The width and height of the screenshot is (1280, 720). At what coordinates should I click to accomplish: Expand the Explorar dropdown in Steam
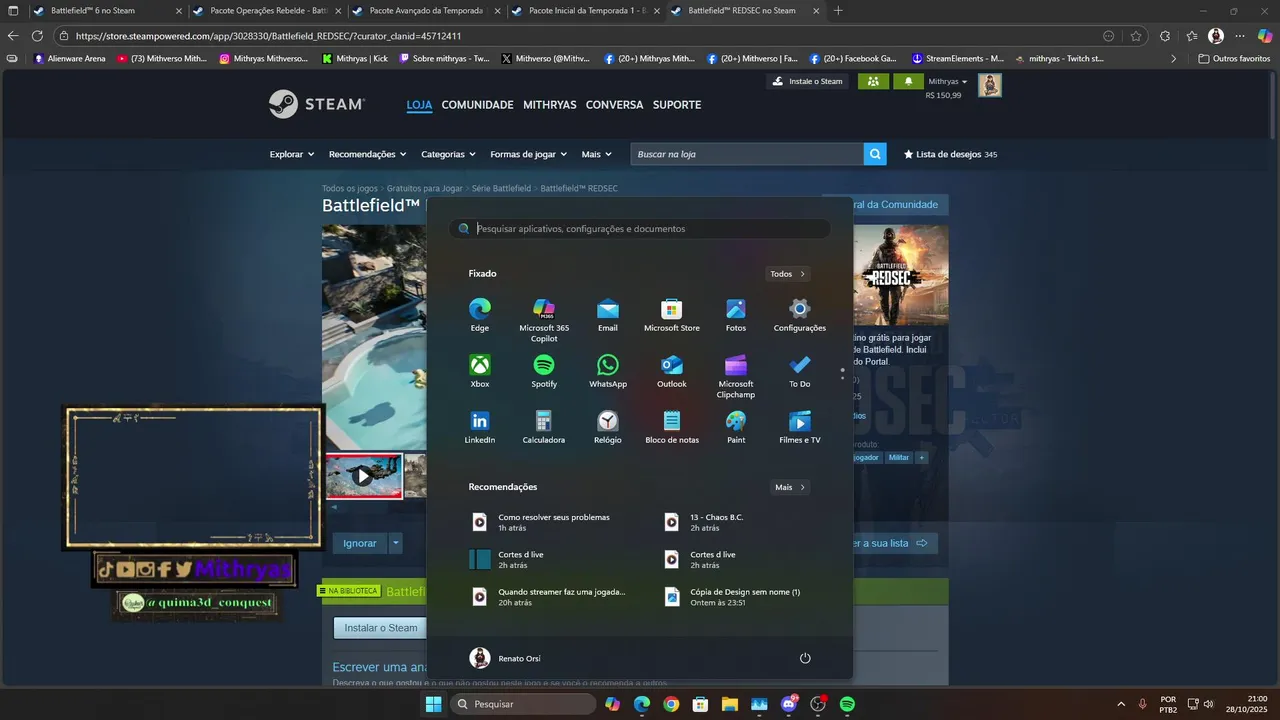click(x=292, y=154)
